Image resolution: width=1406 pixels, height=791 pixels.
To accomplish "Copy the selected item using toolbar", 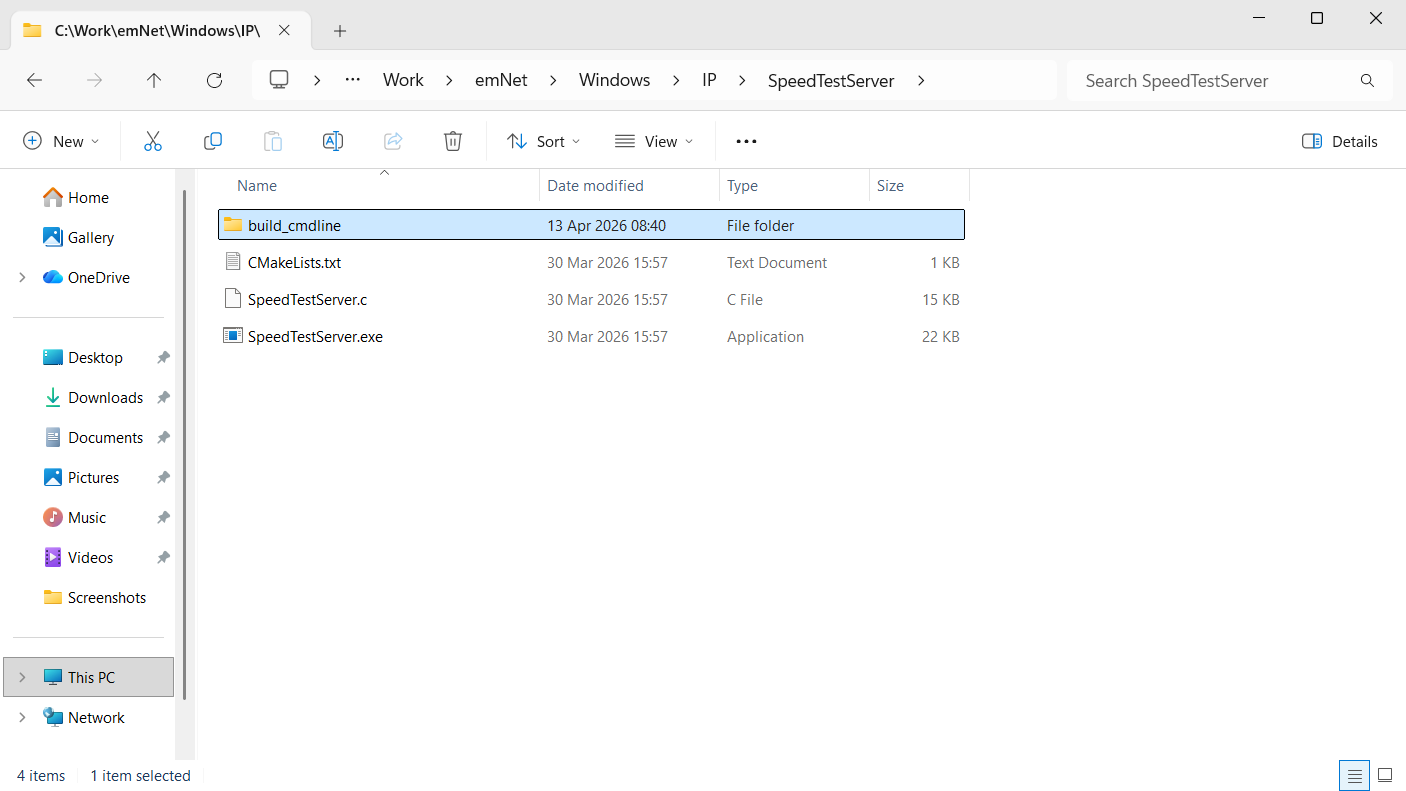I will [212, 141].
